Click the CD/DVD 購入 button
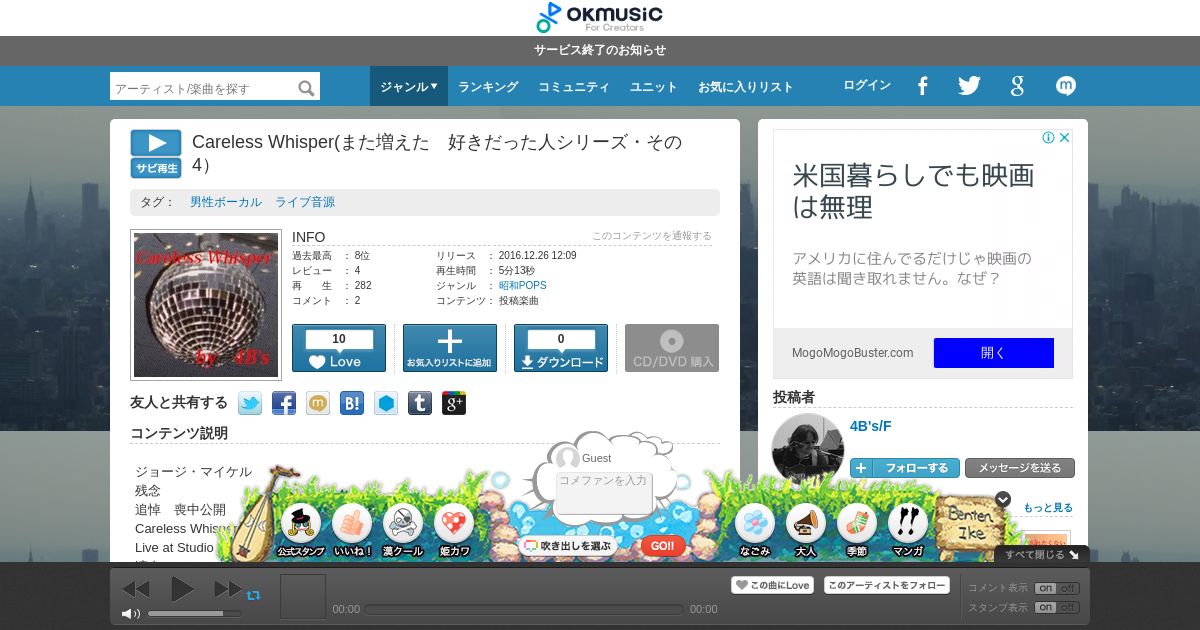The width and height of the screenshot is (1200, 630). click(672, 348)
